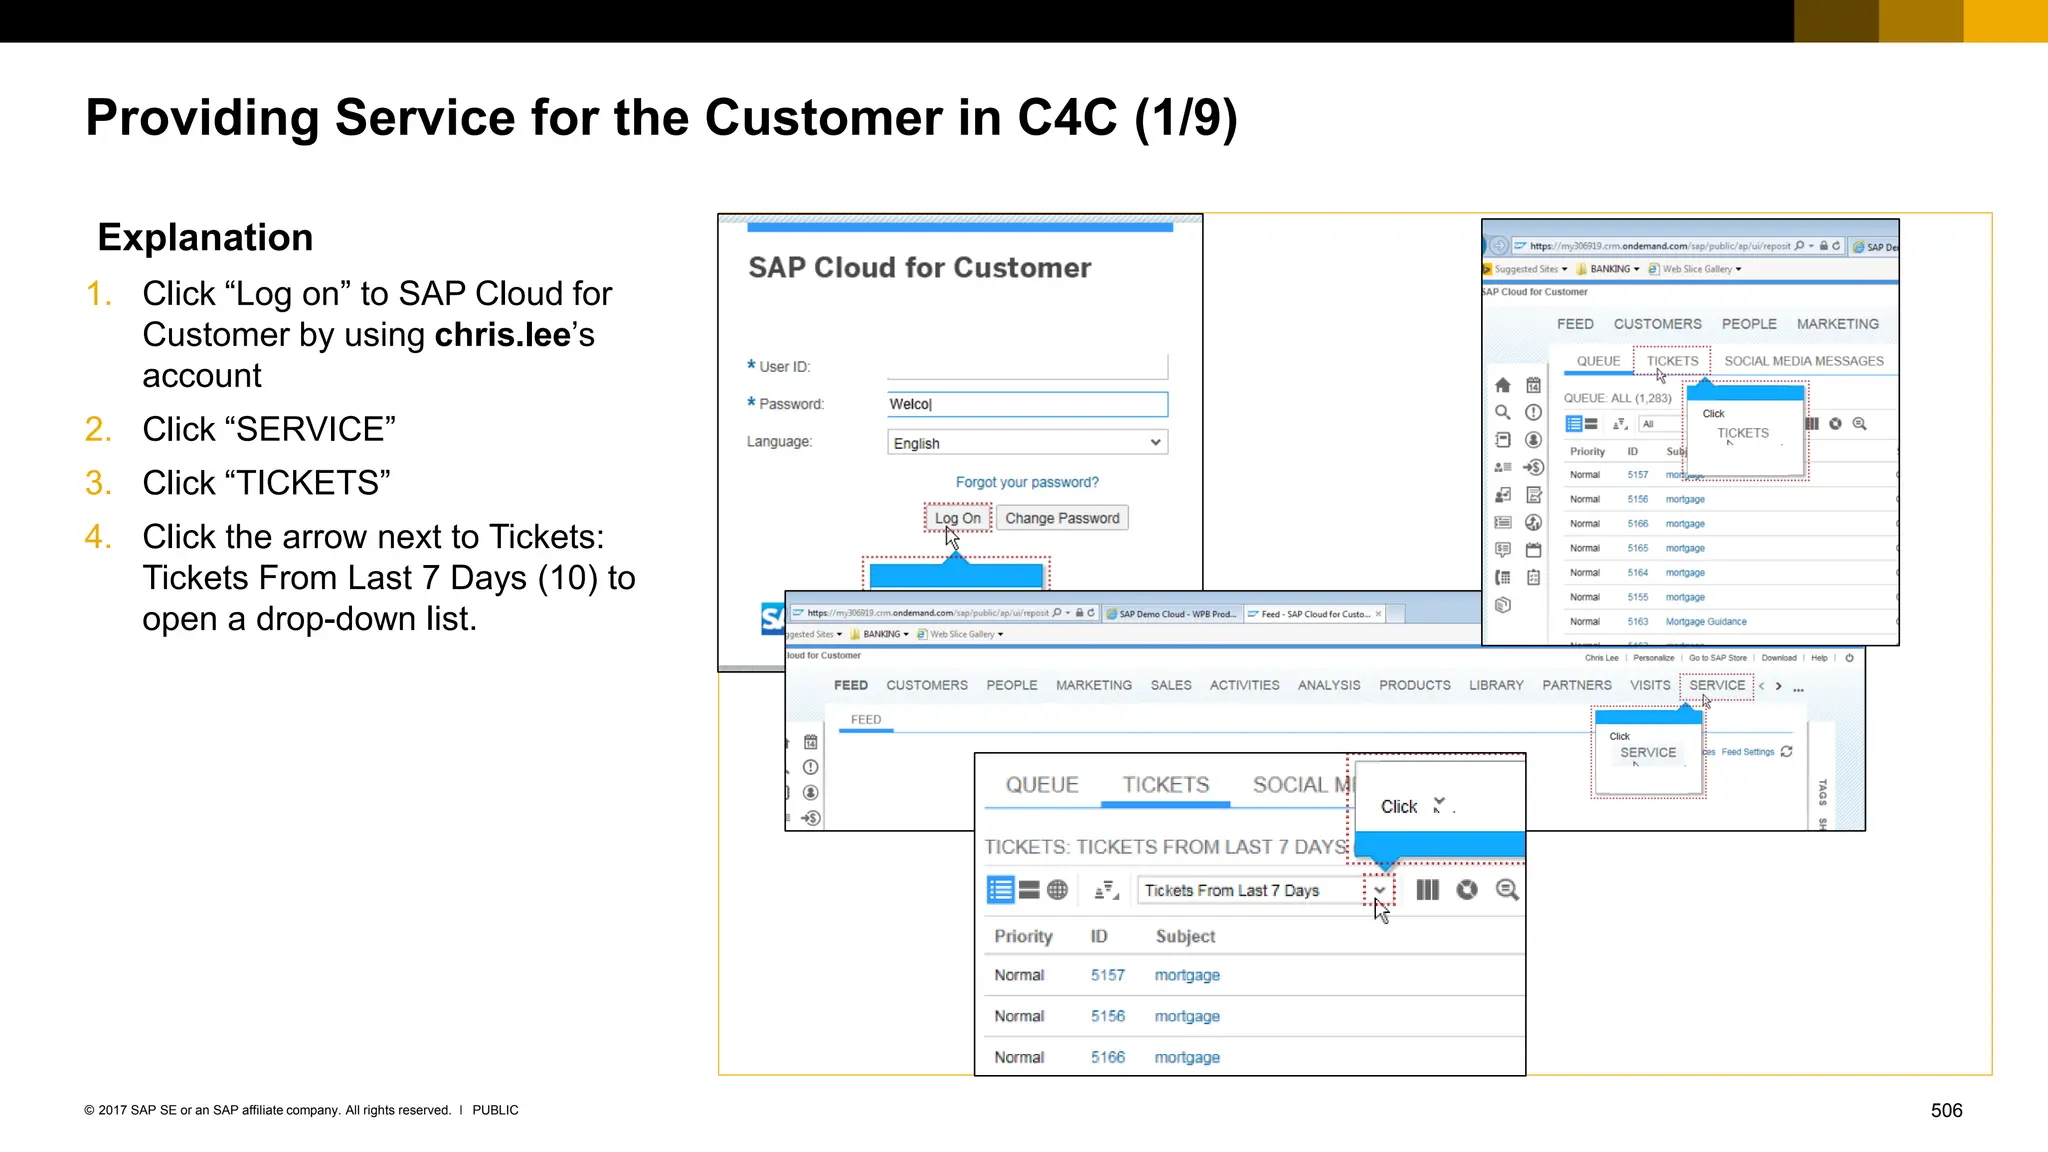
Task: Click the Subject column header in the tickets table
Action: (1185, 936)
